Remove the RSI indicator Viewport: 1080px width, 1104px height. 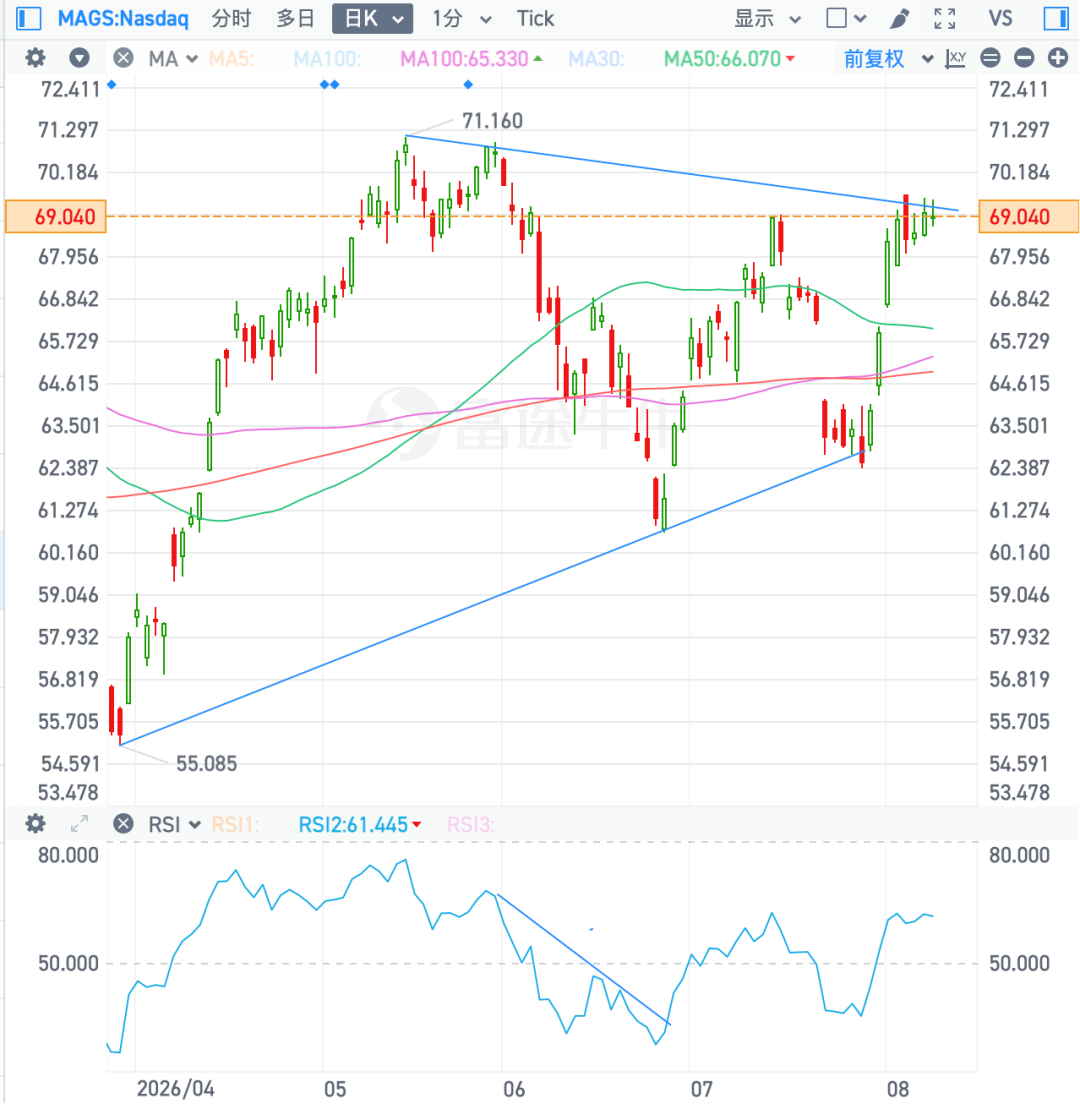click(x=123, y=824)
